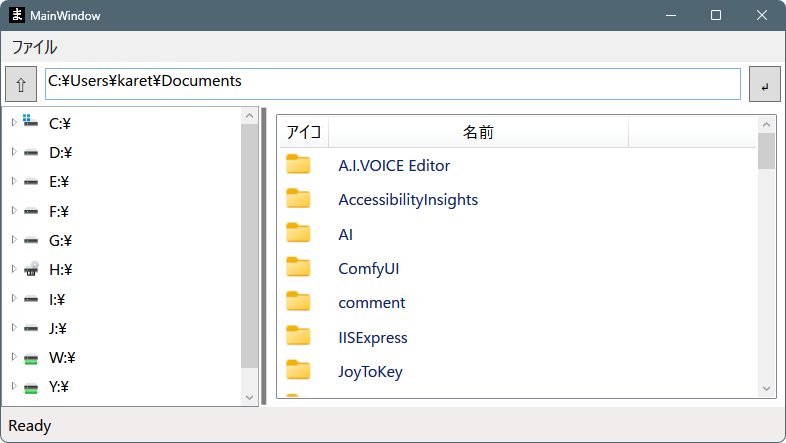Click the アイコ column header
This screenshot has width=786, height=443.
coord(304,132)
